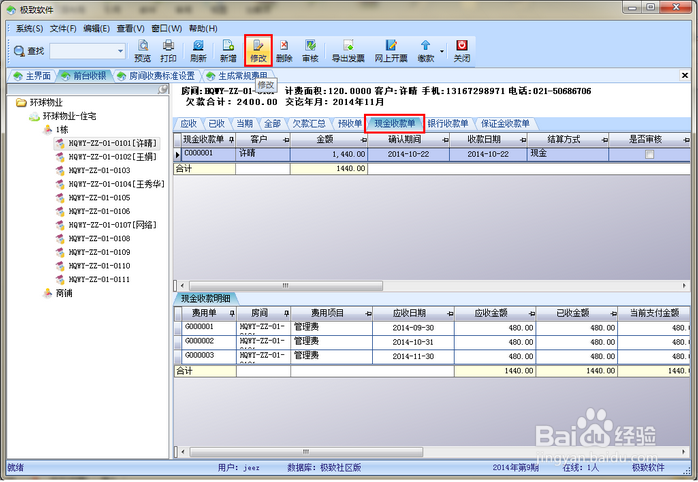This screenshot has width=698, height=482.
Task: Click the 审核 audit toolbar icon
Action: (x=310, y=51)
